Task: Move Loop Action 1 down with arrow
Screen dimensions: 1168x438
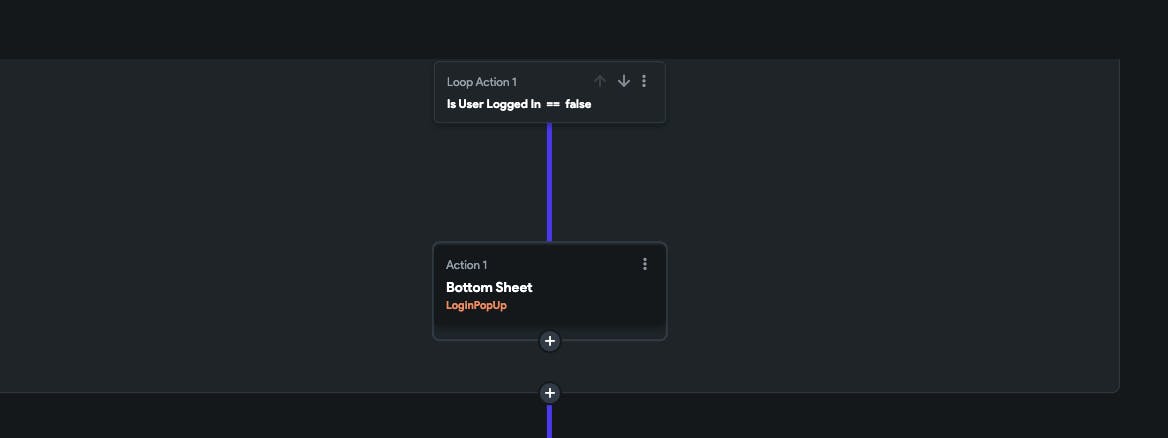Action: tap(624, 81)
